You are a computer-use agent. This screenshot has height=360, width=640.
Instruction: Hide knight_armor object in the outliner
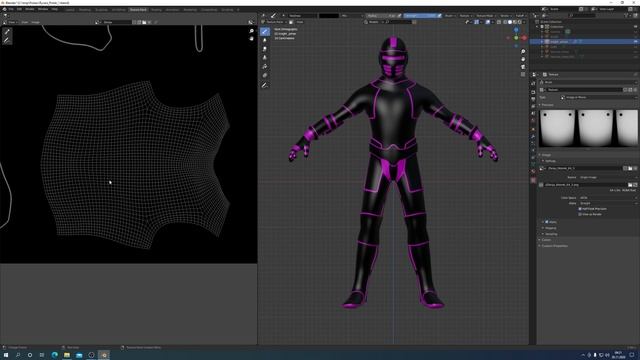[x=636, y=41]
